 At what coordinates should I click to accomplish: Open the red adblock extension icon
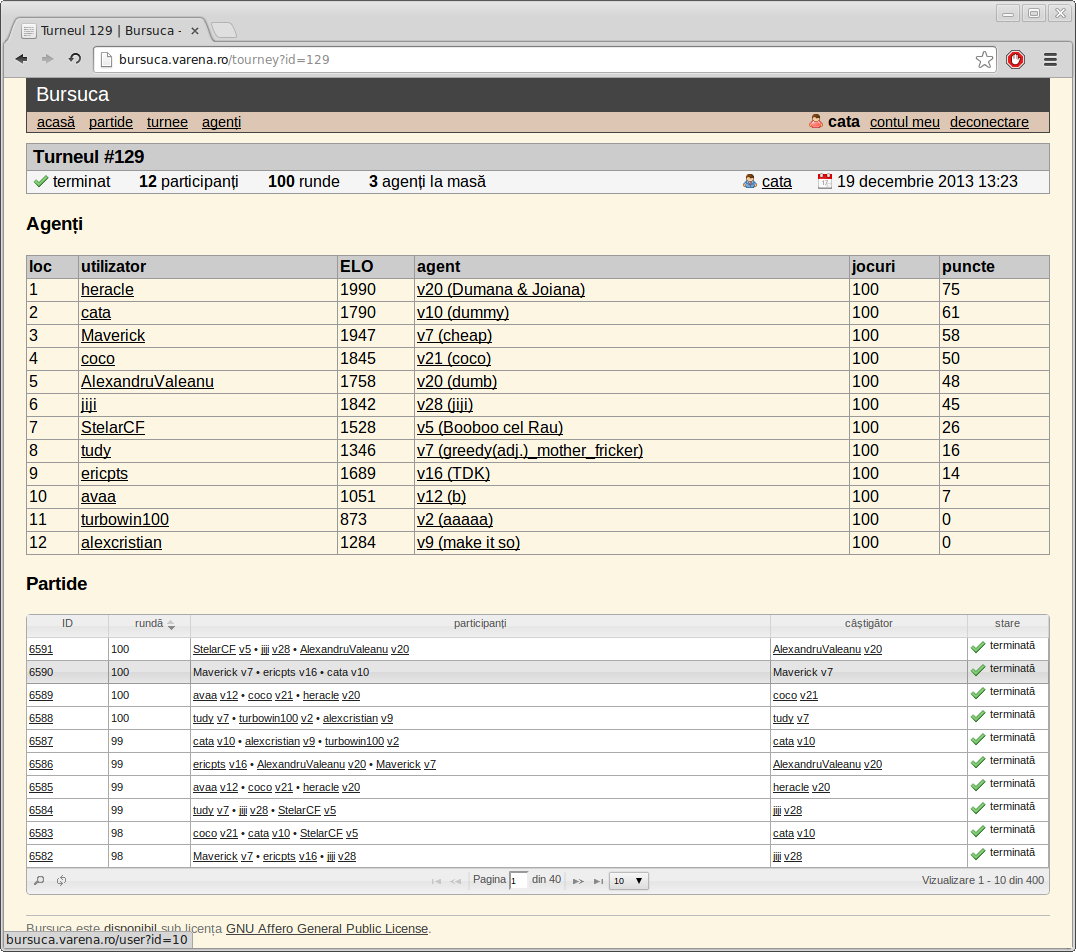coord(1016,60)
